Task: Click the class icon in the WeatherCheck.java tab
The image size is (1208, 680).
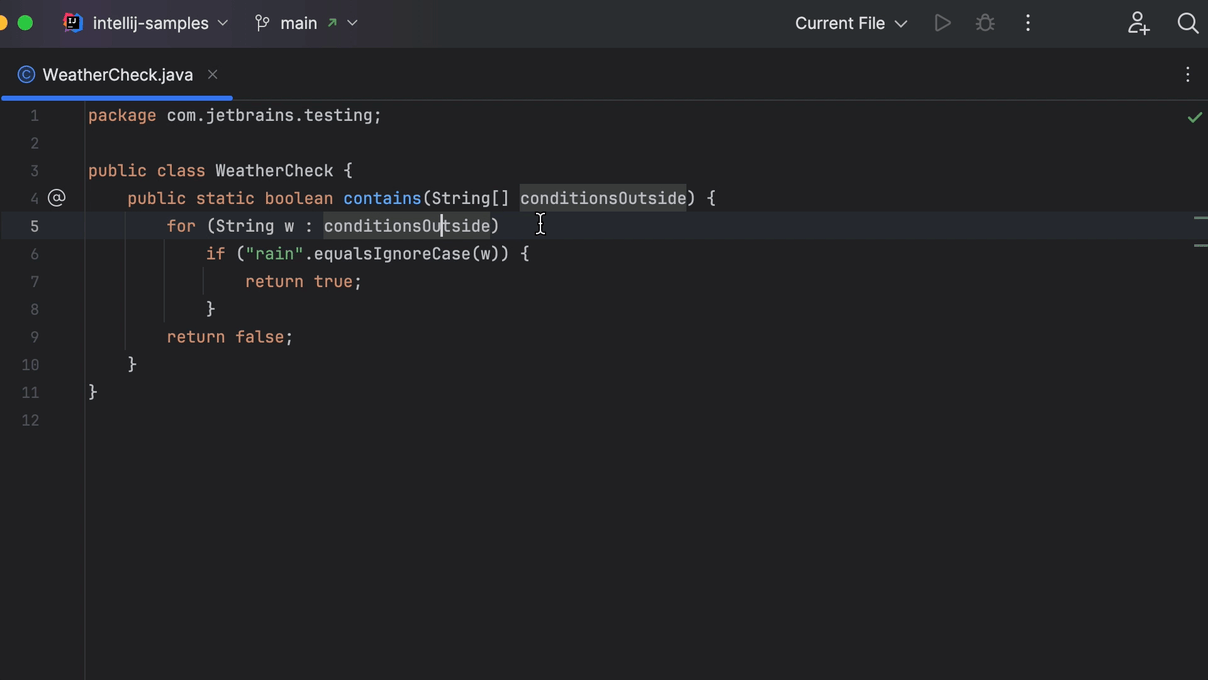Action: (26, 74)
